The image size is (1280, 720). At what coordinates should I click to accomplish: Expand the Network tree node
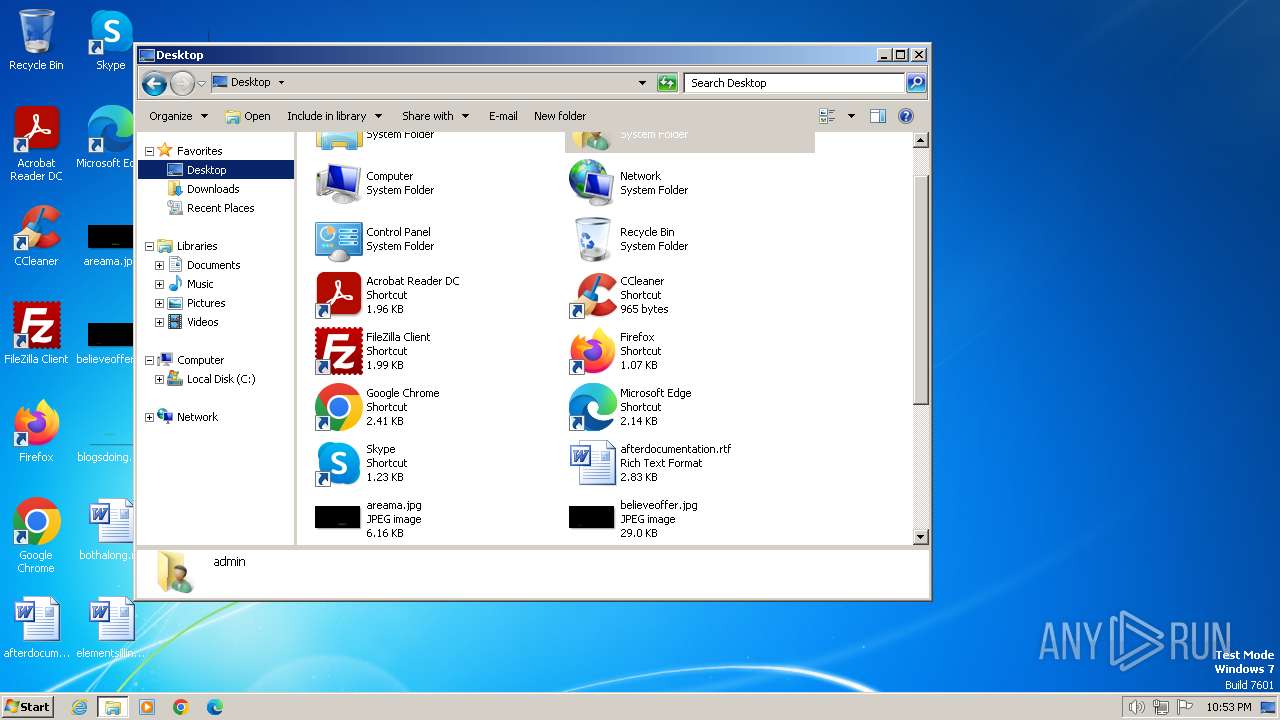point(150,417)
